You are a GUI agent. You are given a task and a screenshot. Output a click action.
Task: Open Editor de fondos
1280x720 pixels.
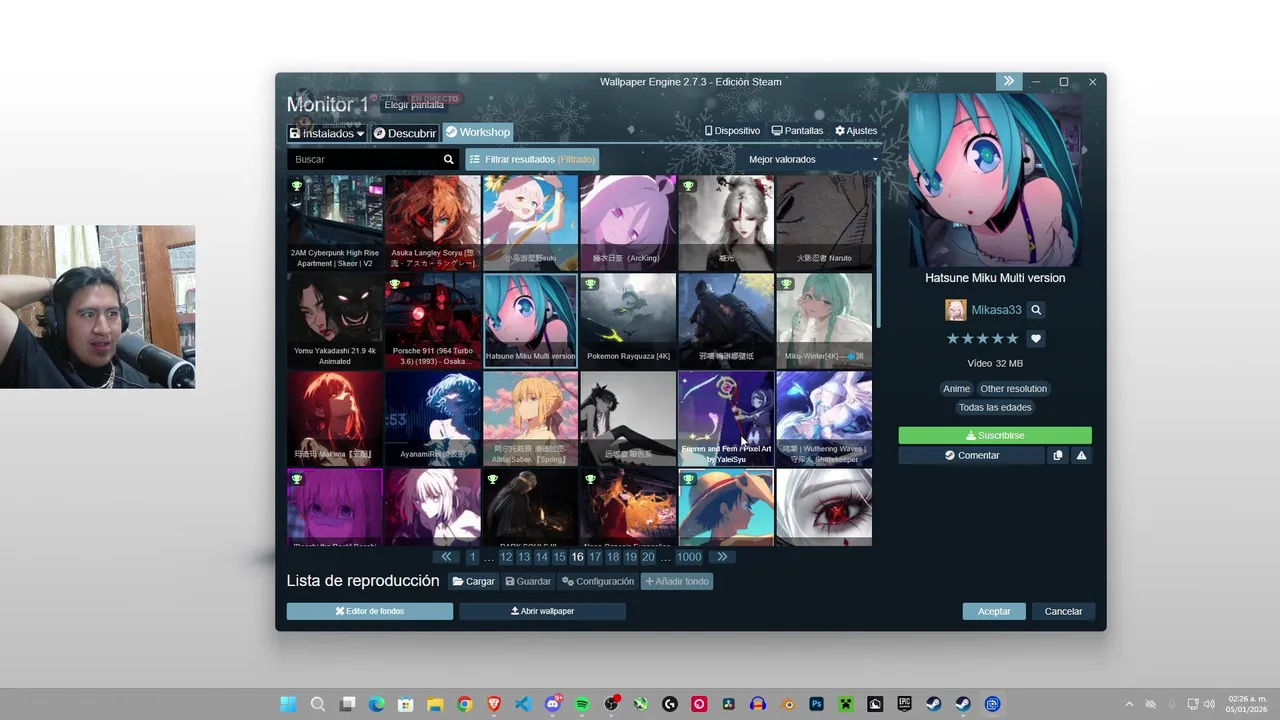point(370,611)
